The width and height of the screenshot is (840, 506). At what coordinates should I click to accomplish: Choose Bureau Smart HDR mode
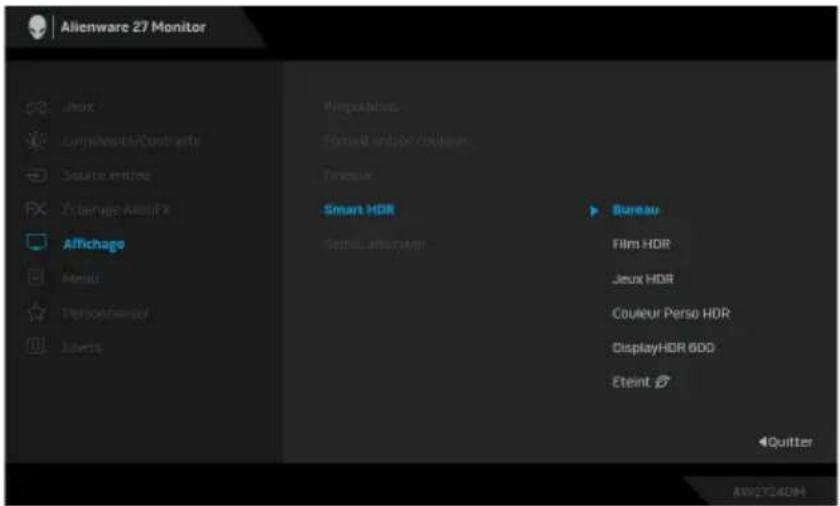click(x=635, y=210)
